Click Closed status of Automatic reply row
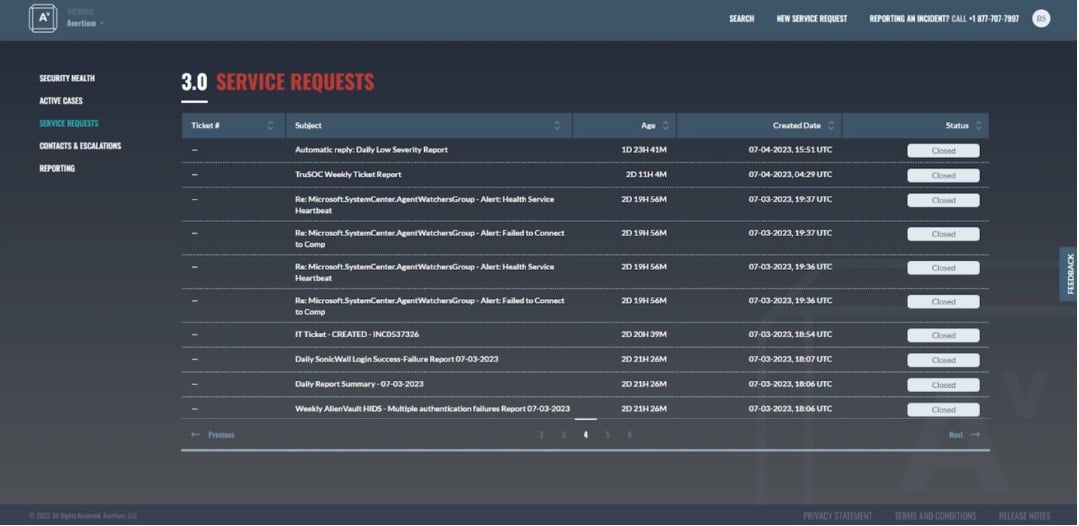This screenshot has height=526, width=1079. point(943,151)
